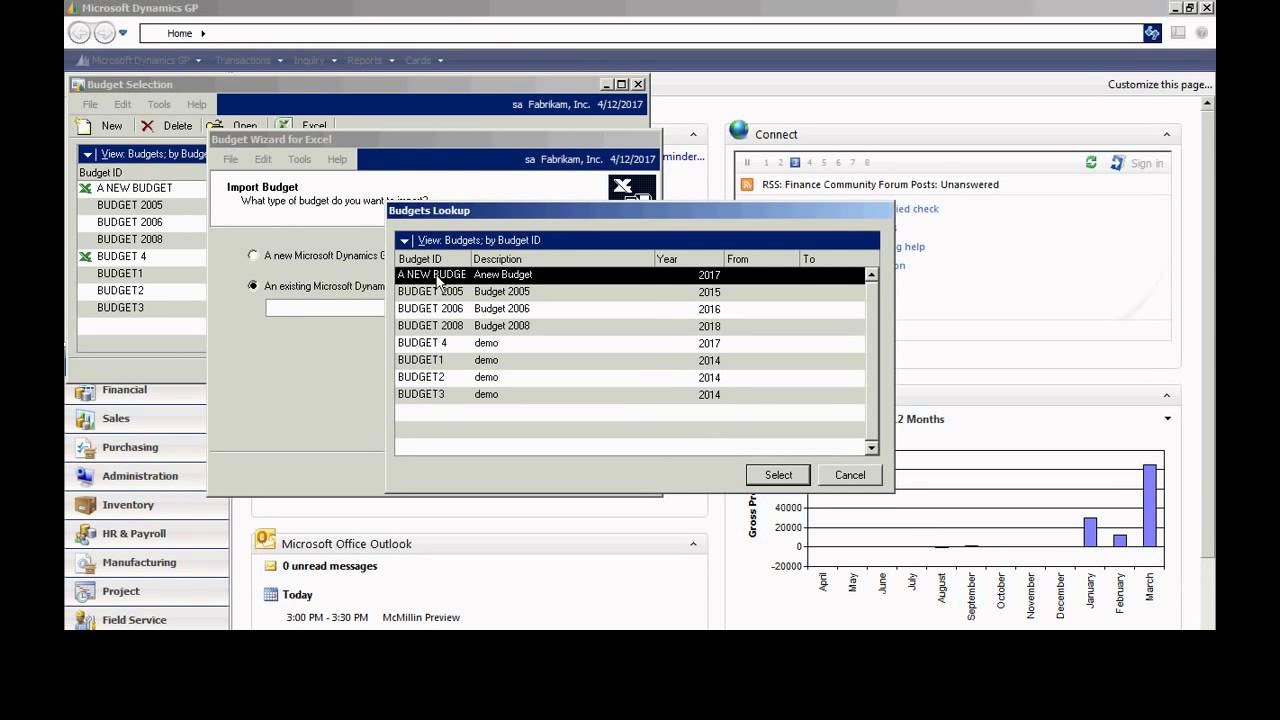Select BUDGET 2008 row in Budgets Lookup

click(x=630, y=326)
